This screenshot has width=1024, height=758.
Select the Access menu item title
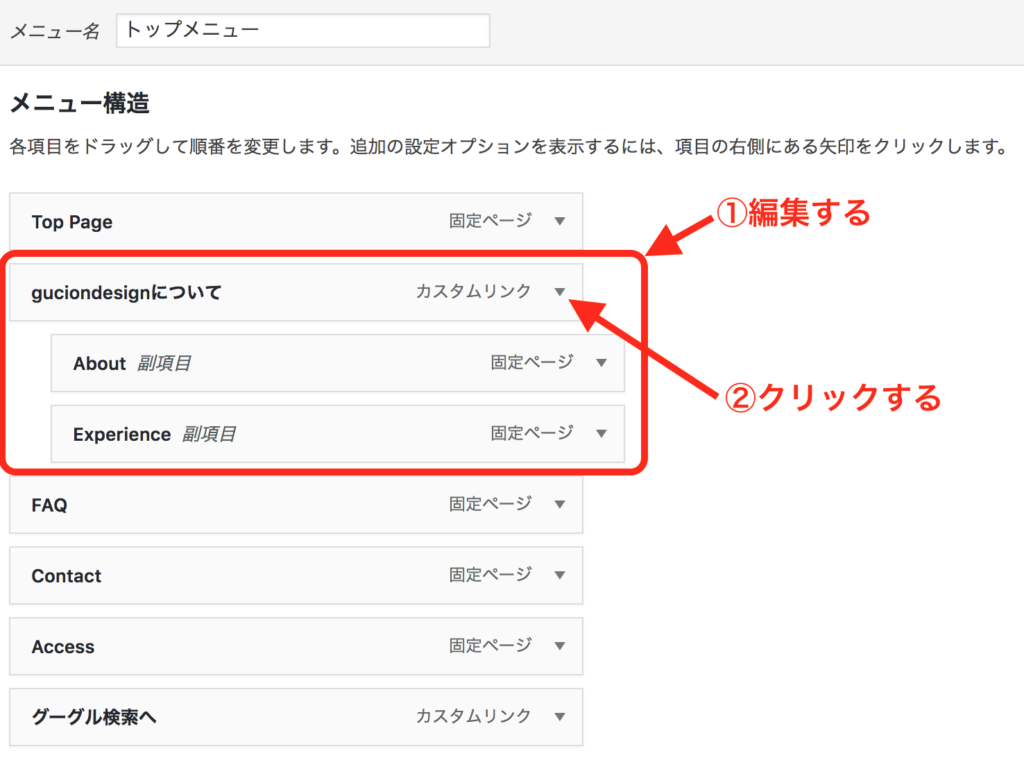tap(62, 647)
